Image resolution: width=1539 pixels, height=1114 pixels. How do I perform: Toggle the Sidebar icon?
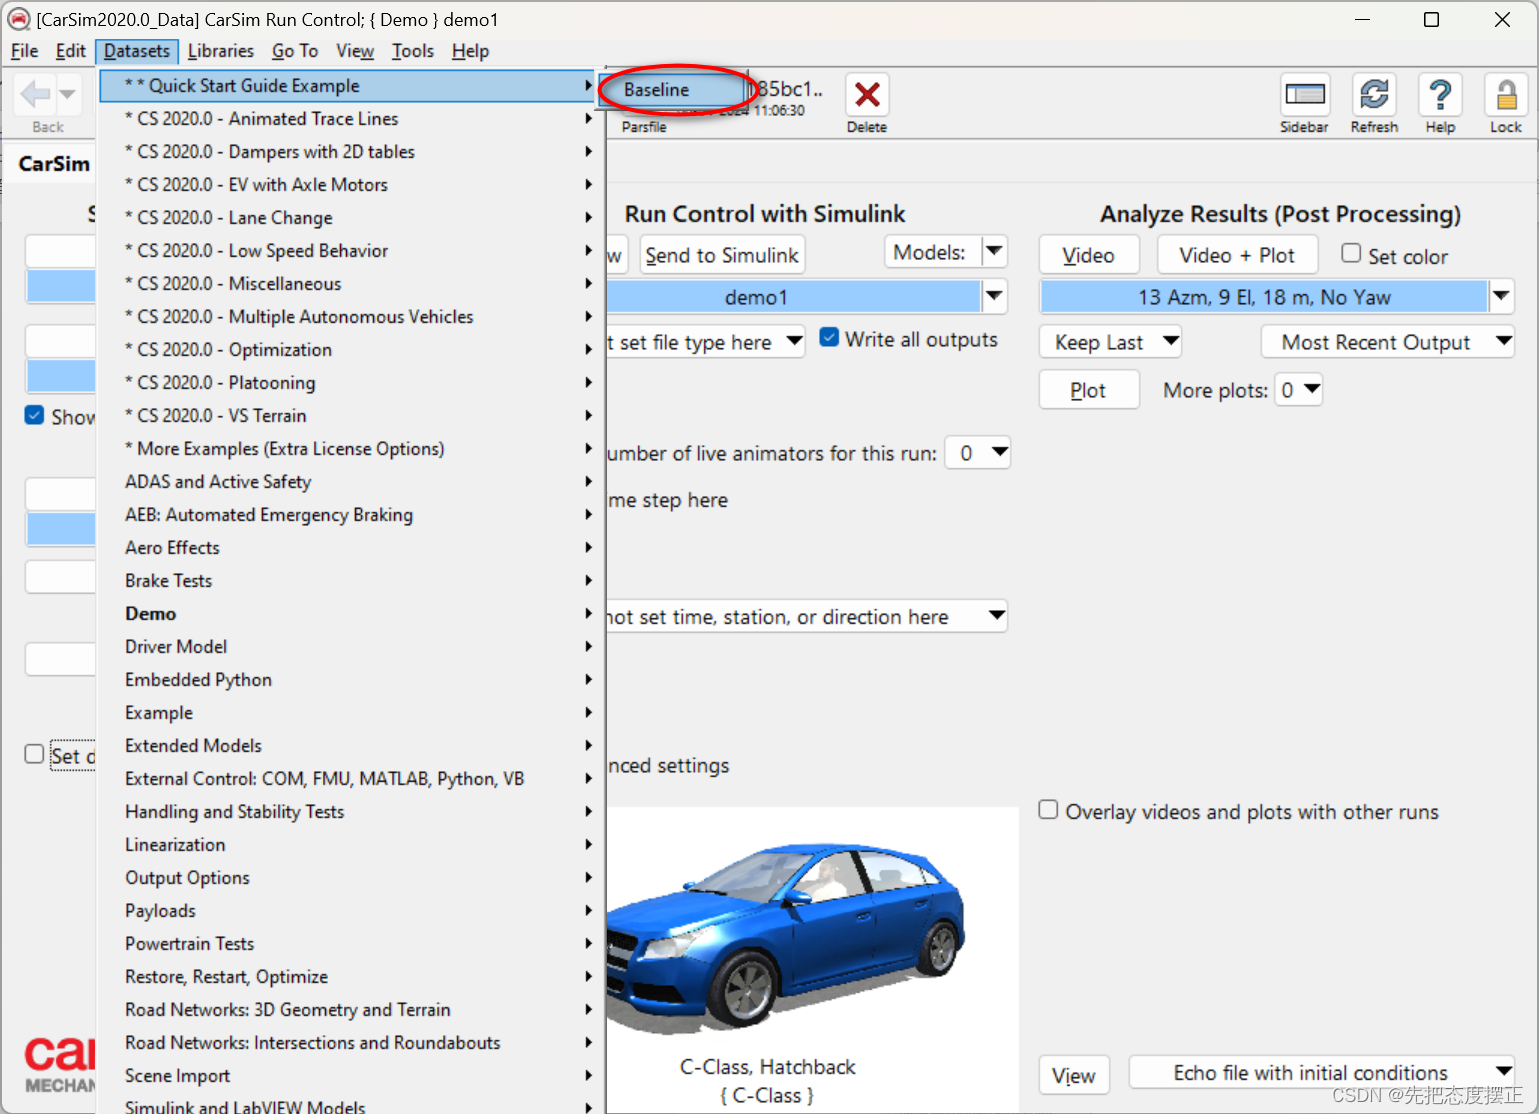click(1305, 95)
